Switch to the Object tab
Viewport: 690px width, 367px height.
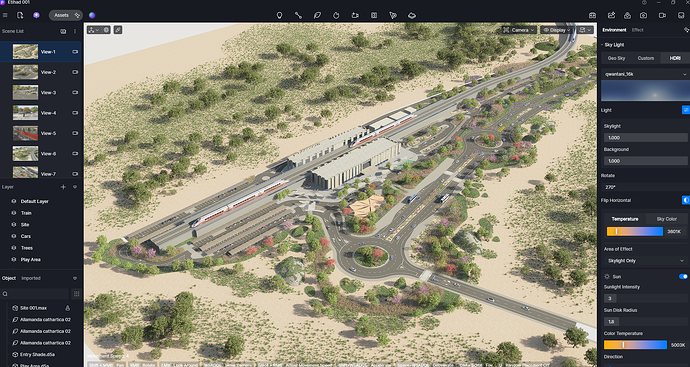9,278
